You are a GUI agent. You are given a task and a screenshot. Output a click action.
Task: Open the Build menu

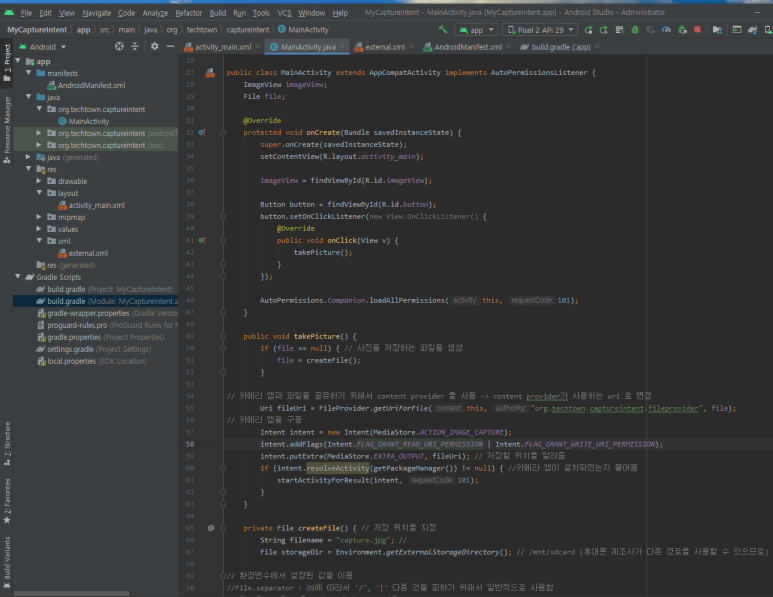tap(217, 13)
